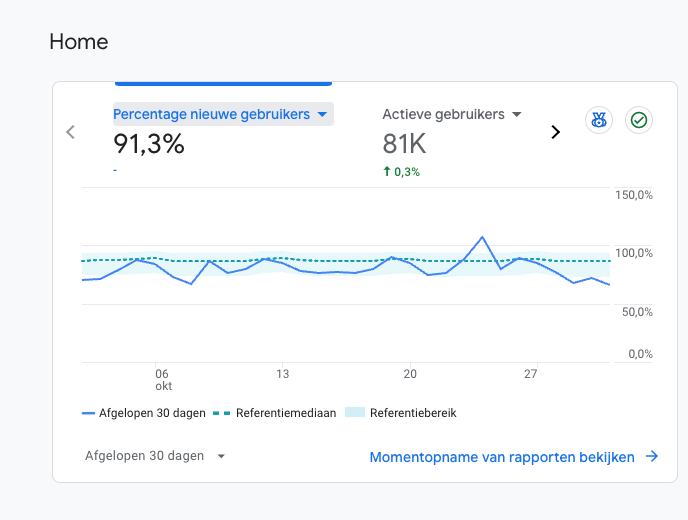The width and height of the screenshot is (688, 520).
Task: Go to next metrics with right chevron
Action: [555, 132]
